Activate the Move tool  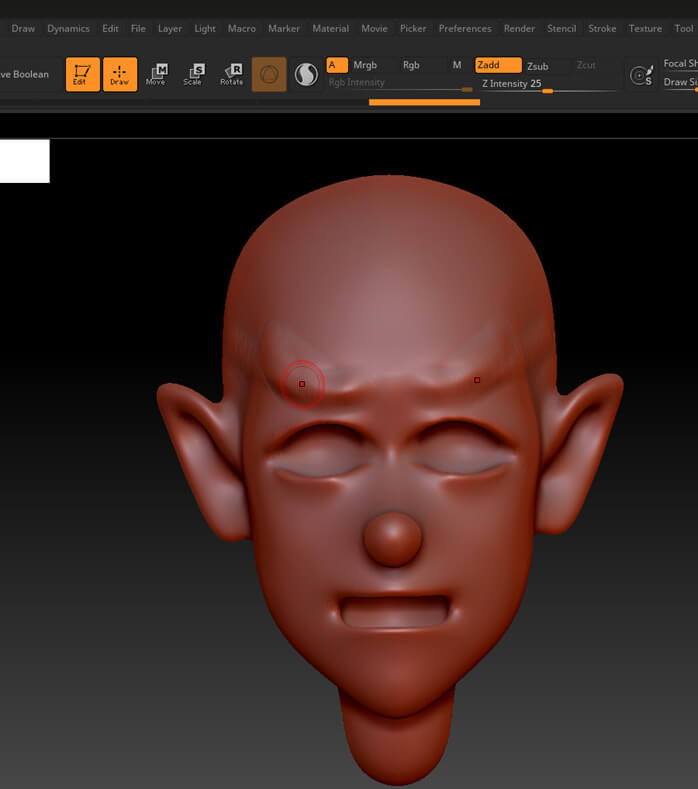[x=157, y=74]
